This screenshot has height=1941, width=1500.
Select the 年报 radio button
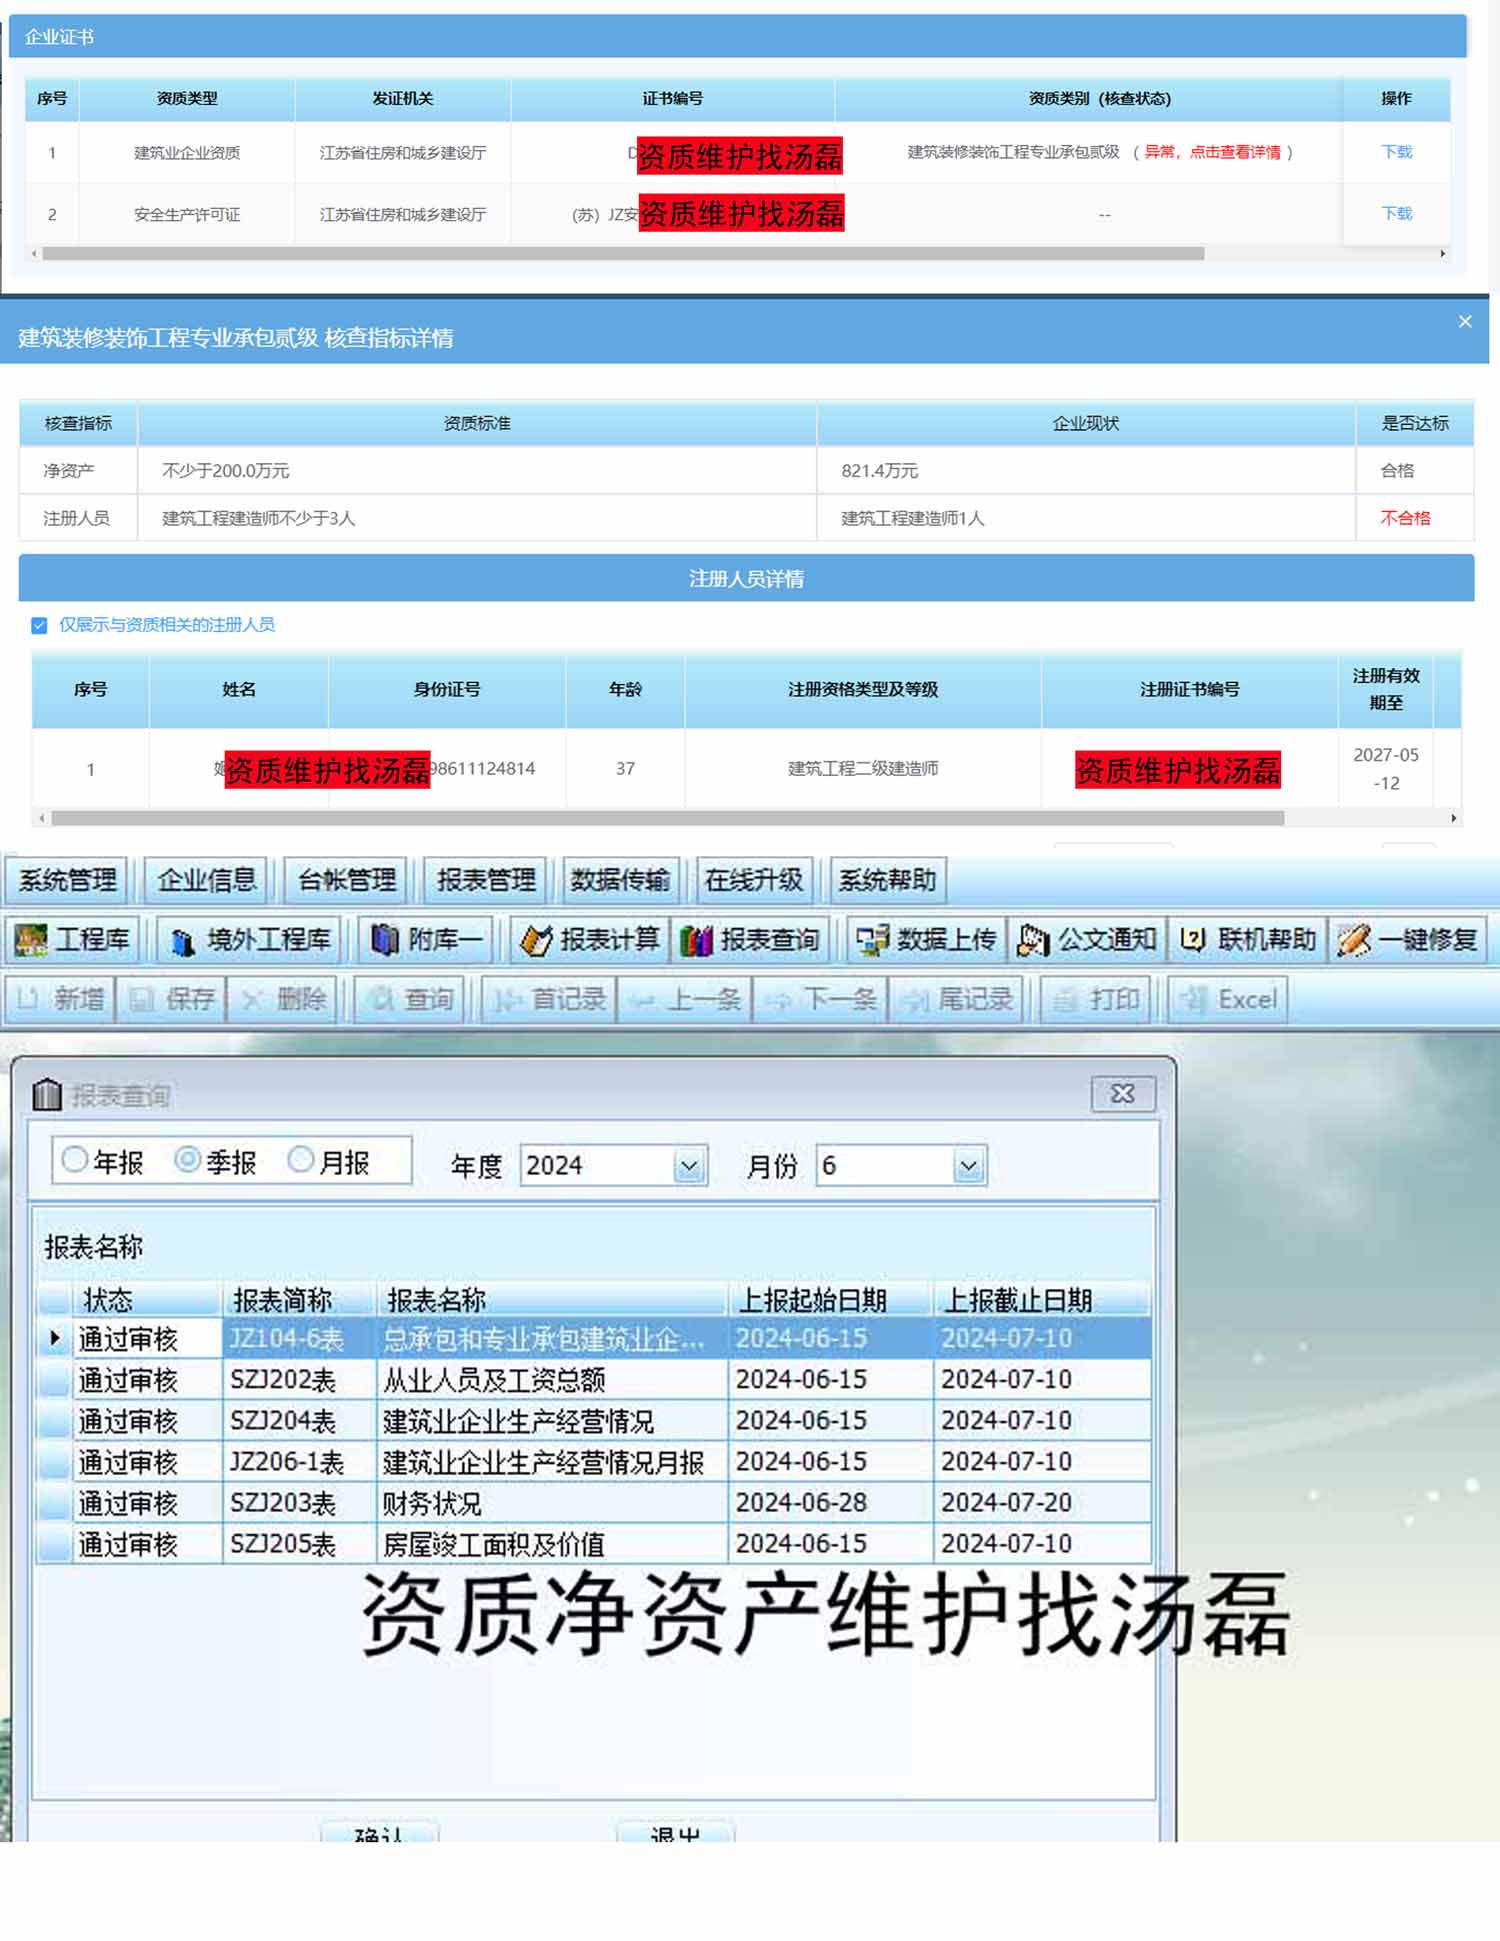[x=74, y=1160]
